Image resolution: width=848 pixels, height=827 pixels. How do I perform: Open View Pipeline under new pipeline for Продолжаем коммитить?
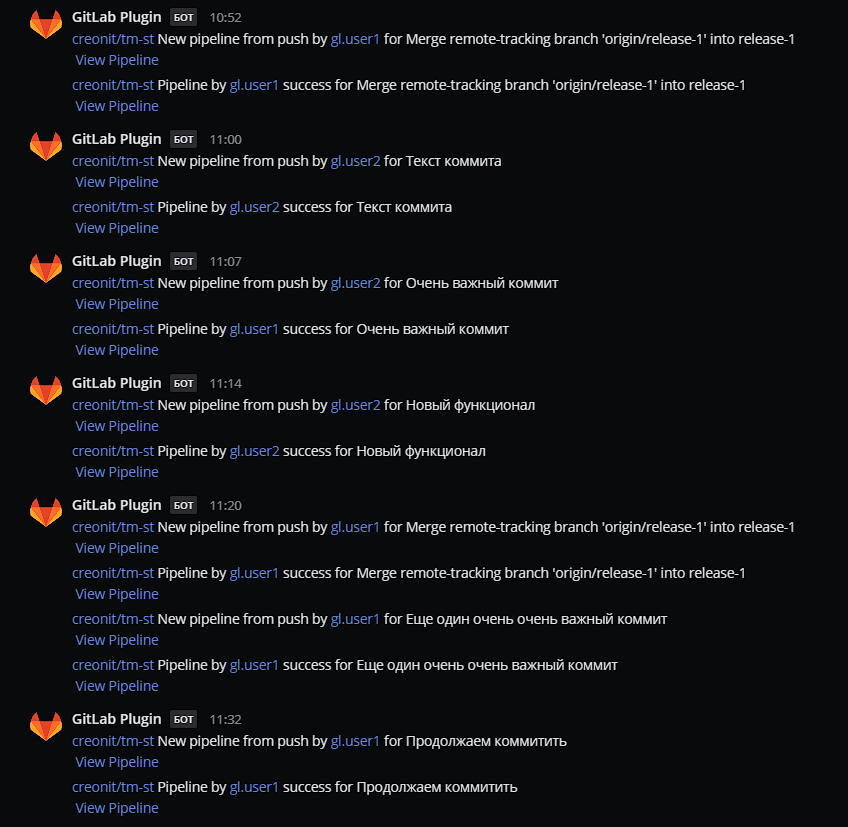pos(117,762)
